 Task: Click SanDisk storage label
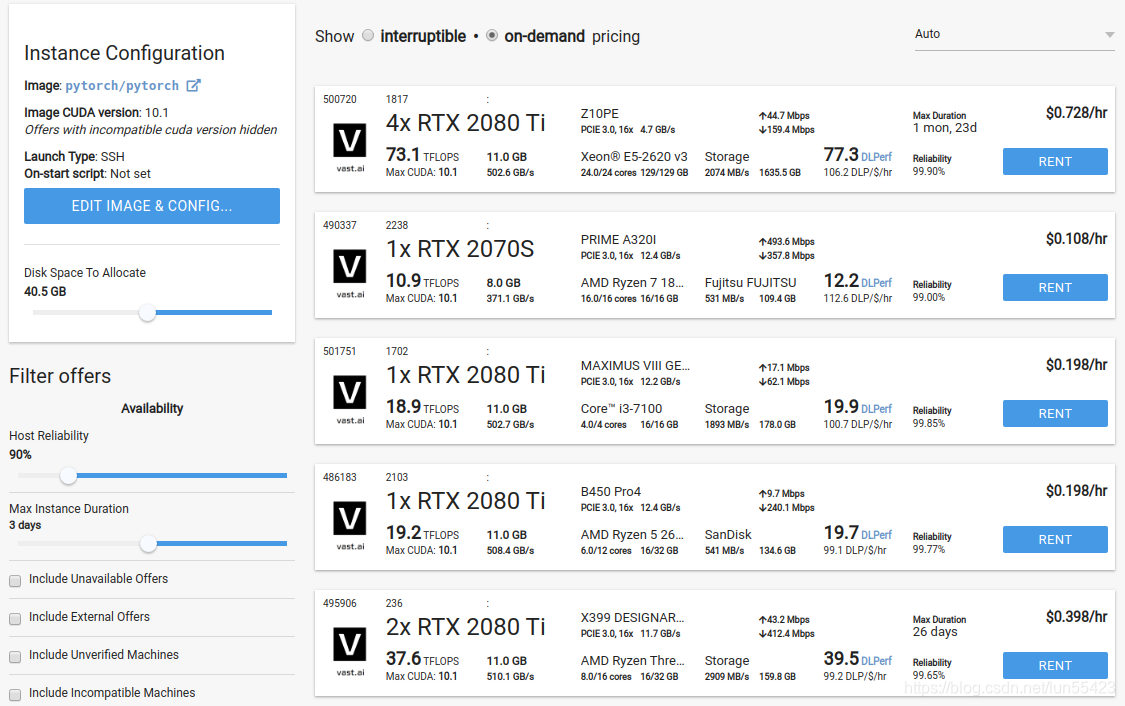728,535
